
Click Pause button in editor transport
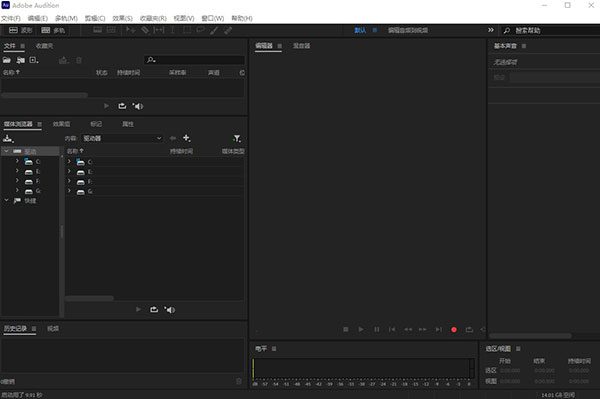tap(377, 329)
